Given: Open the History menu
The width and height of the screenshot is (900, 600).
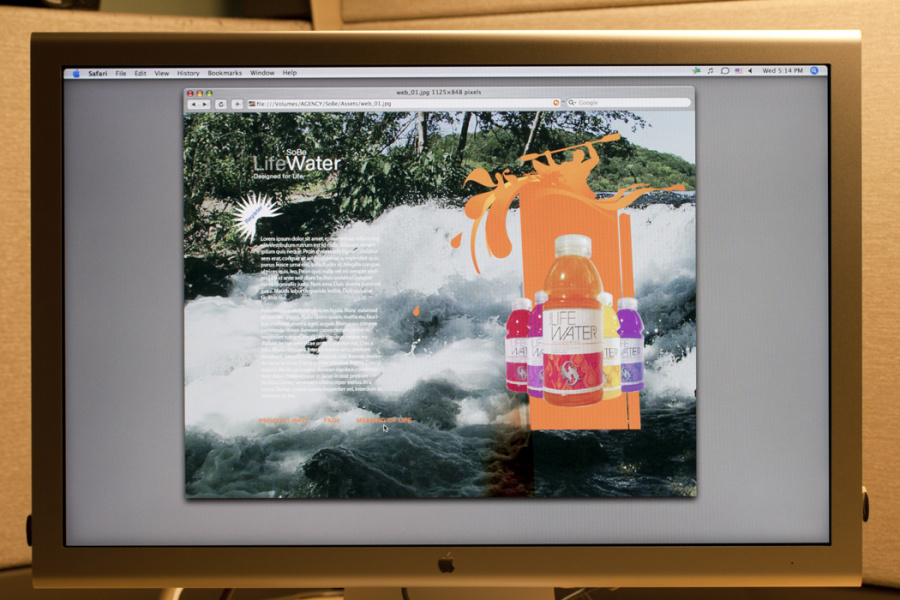Looking at the screenshot, I should [x=188, y=73].
